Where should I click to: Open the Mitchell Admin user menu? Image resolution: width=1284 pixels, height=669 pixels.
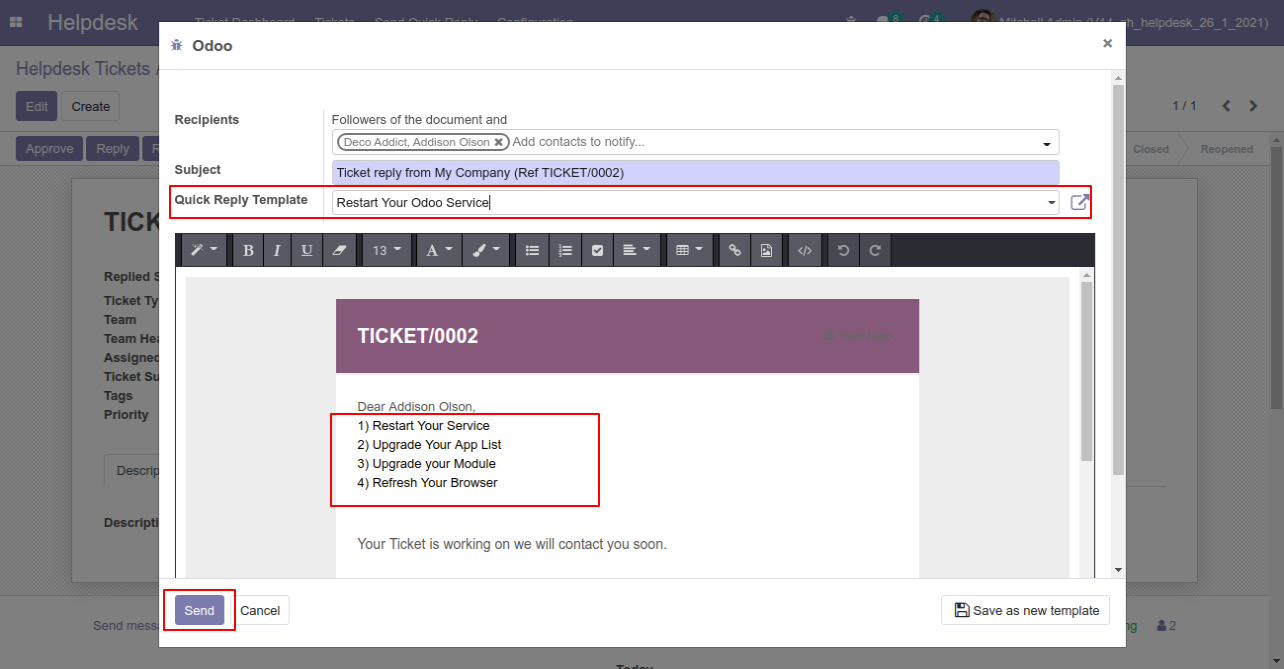(x=1120, y=21)
